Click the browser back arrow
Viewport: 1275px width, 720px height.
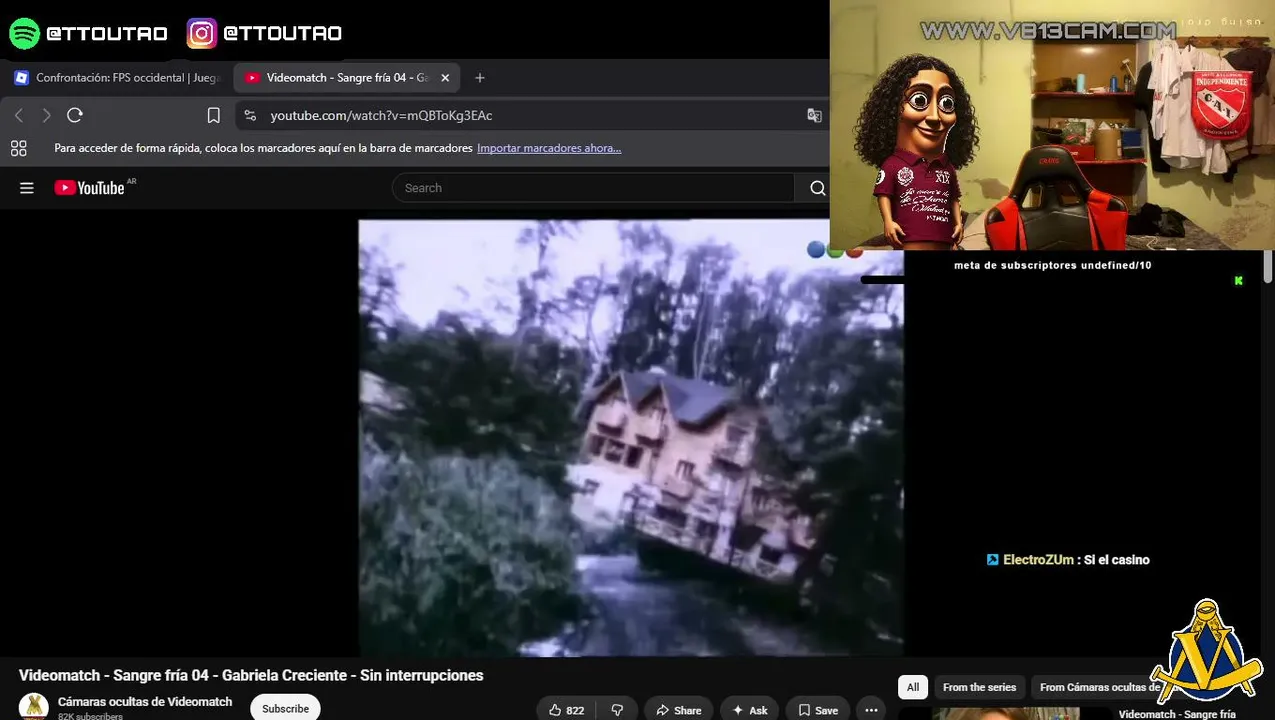[x=19, y=115]
